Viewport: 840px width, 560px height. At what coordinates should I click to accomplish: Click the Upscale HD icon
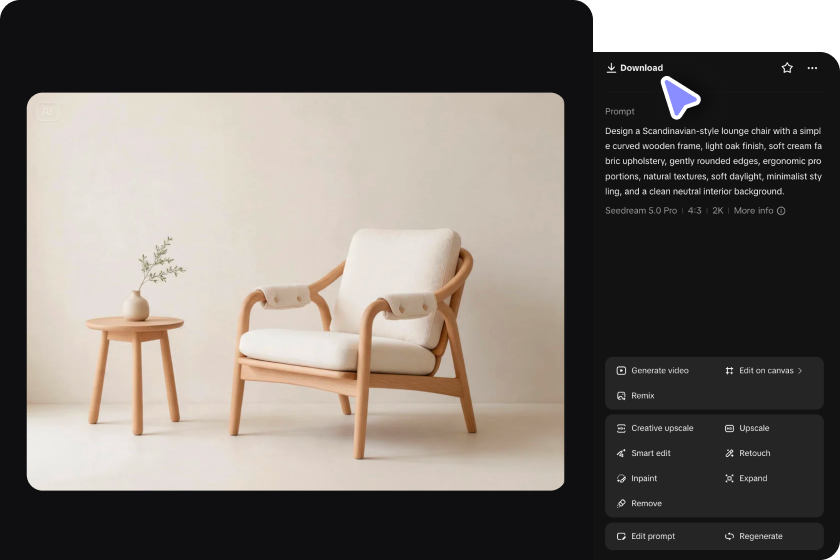(729, 428)
